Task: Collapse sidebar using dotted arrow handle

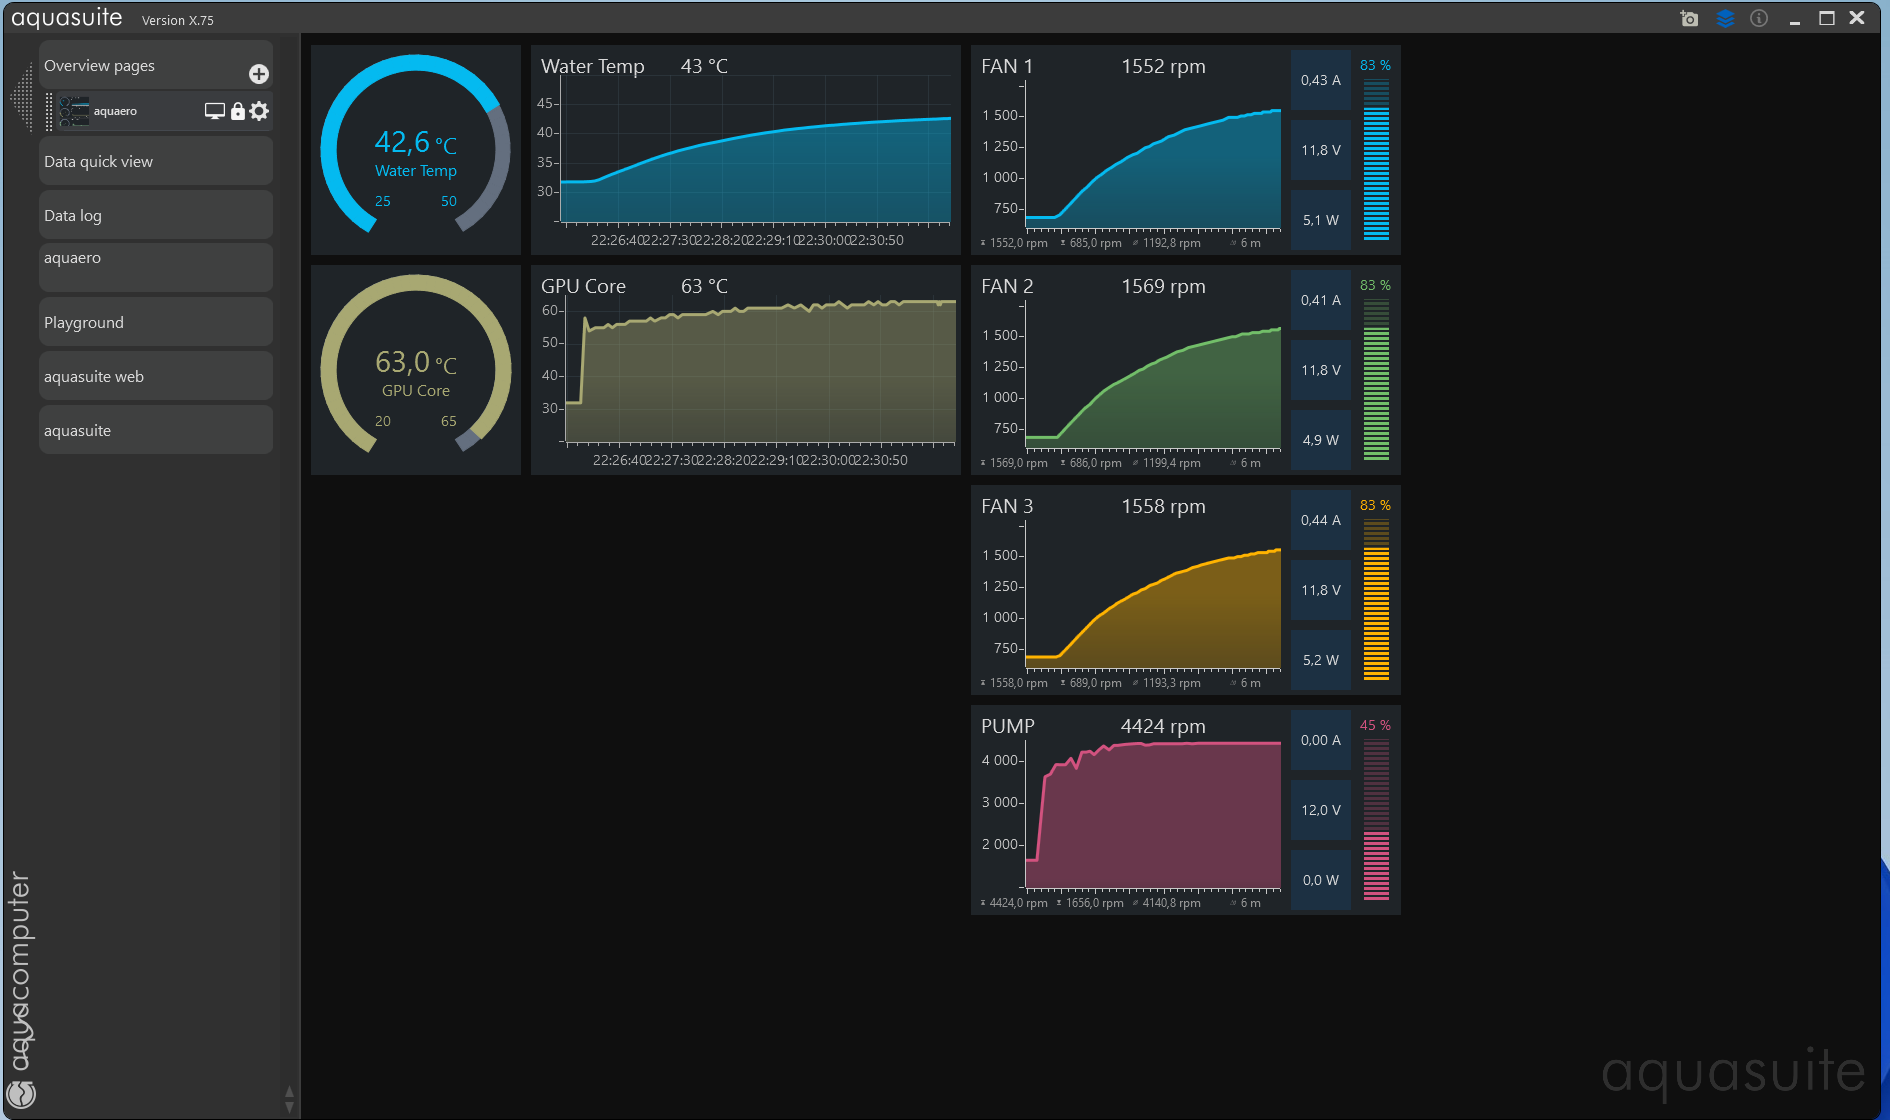Action: click(21, 98)
